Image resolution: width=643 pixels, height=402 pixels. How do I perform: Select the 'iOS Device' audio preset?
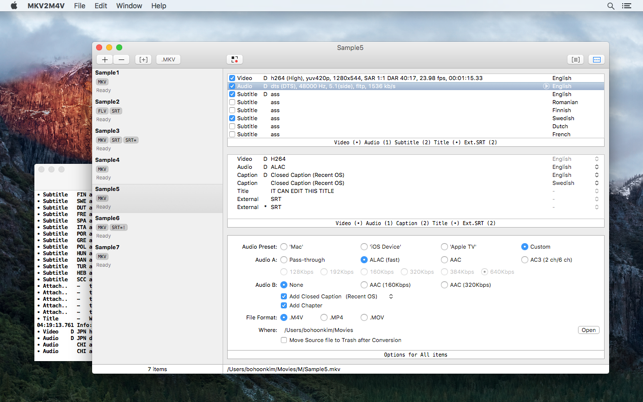(364, 247)
